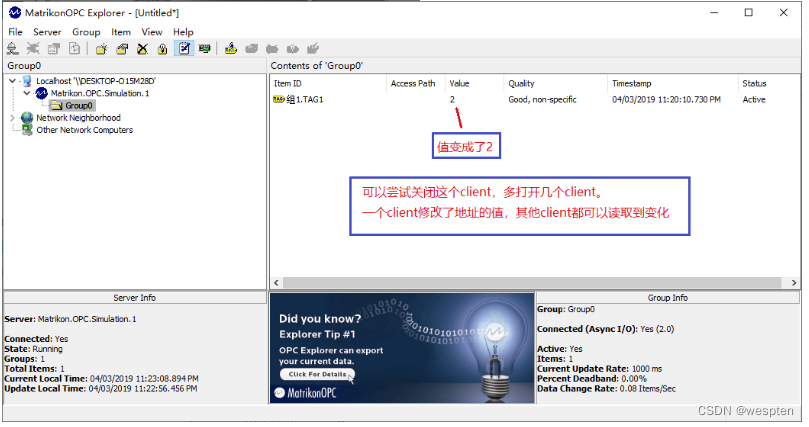Select the 组1.TAG1 item row

[x=535, y=100]
